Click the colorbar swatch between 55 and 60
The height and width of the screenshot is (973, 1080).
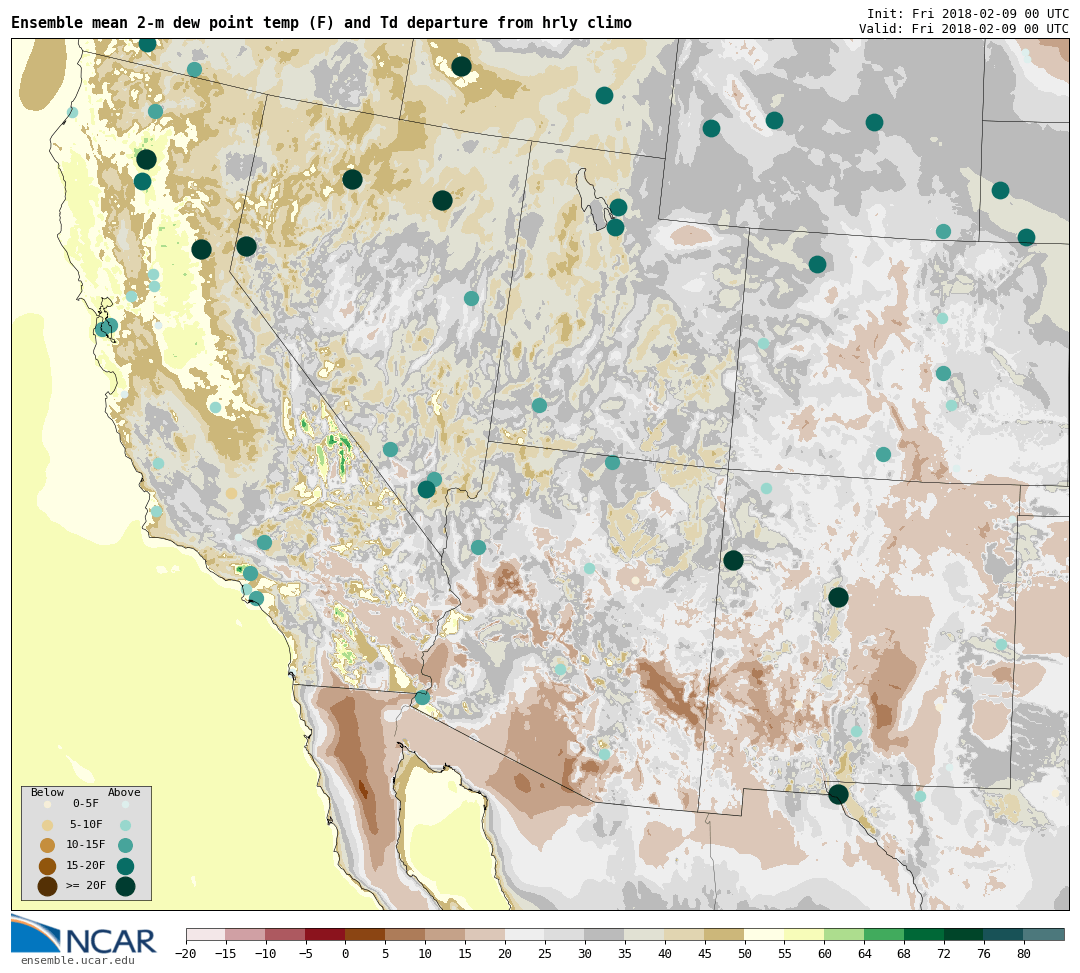804,935
